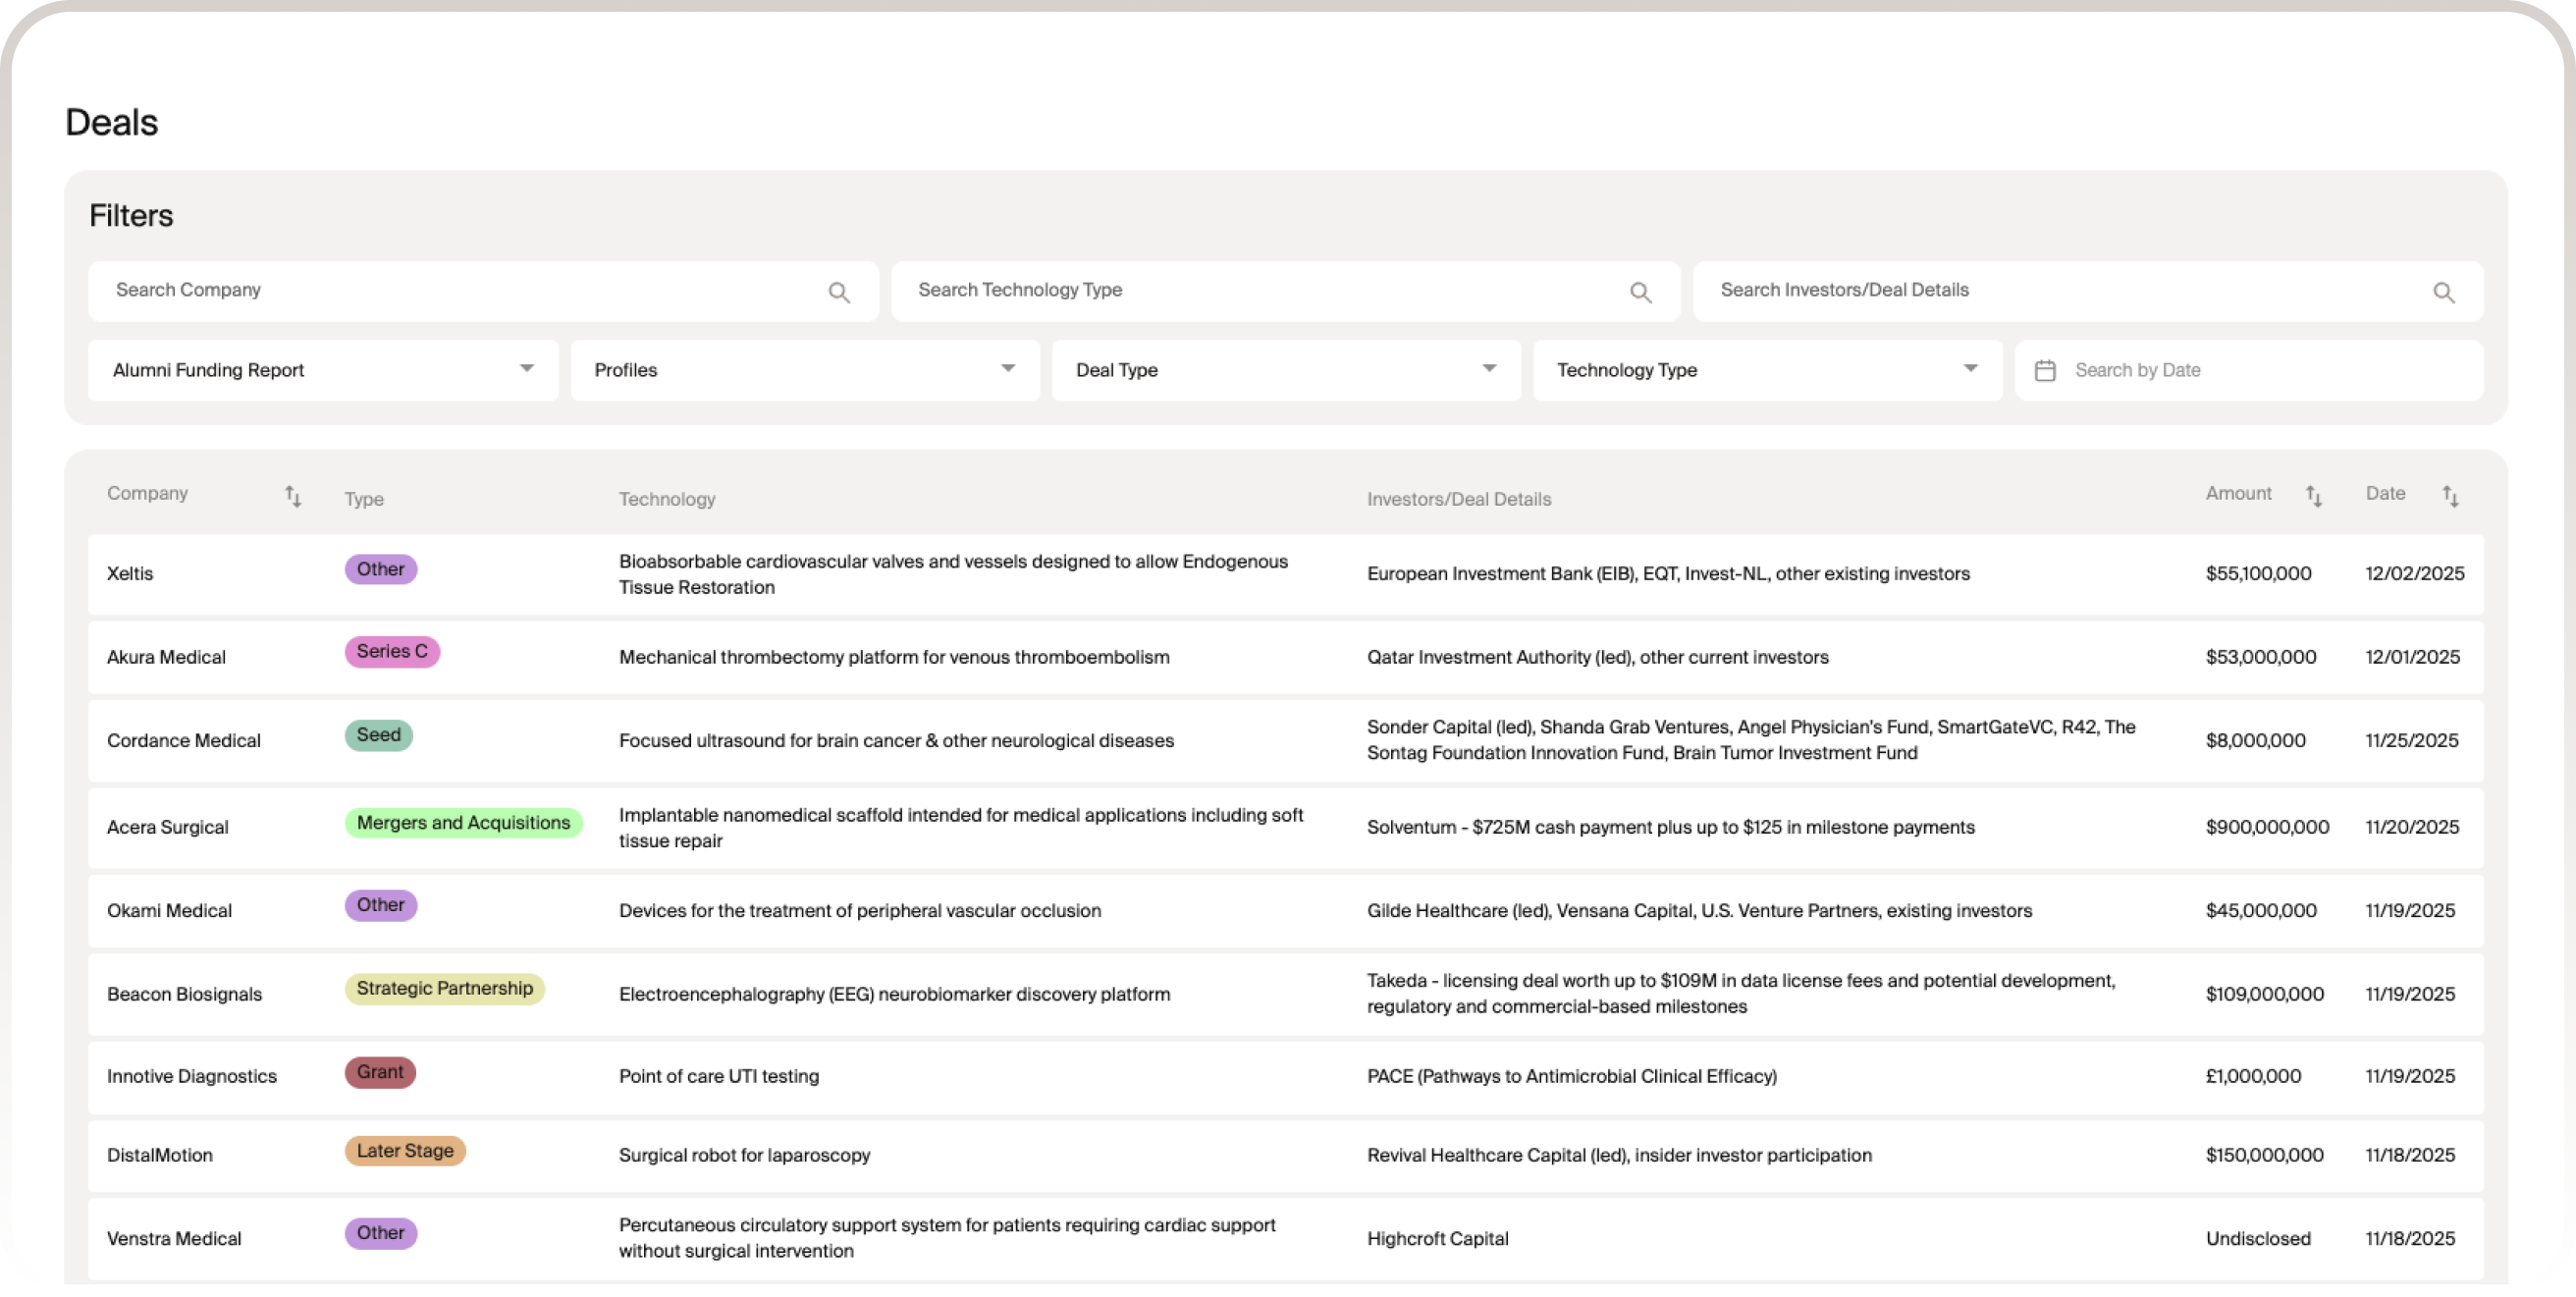Sort the table by Company column arrows
The width and height of the screenshot is (2576, 1297).
tap(292, 495)
